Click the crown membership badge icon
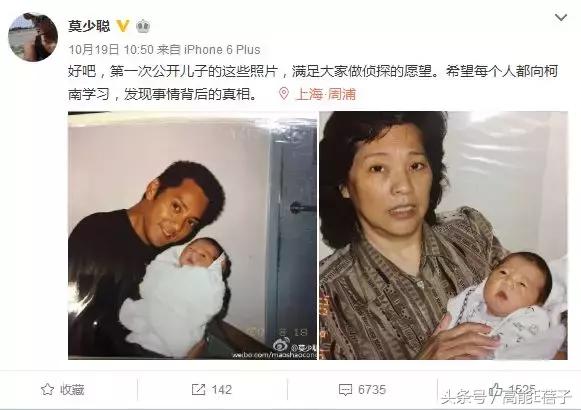The image size is (581, 410). 143,26
